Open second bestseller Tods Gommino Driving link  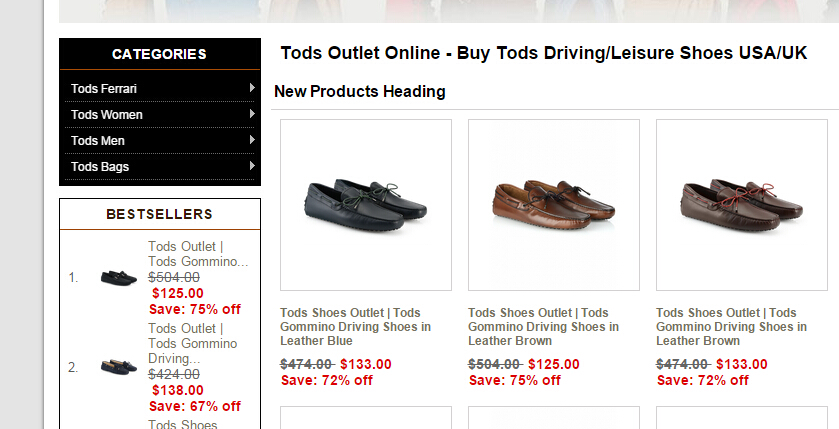[x=193, y=343]
